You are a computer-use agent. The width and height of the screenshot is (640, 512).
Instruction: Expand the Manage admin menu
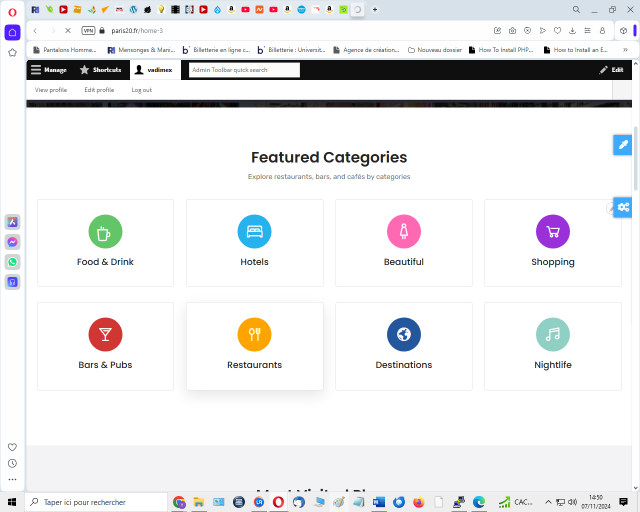coord(49,70)
